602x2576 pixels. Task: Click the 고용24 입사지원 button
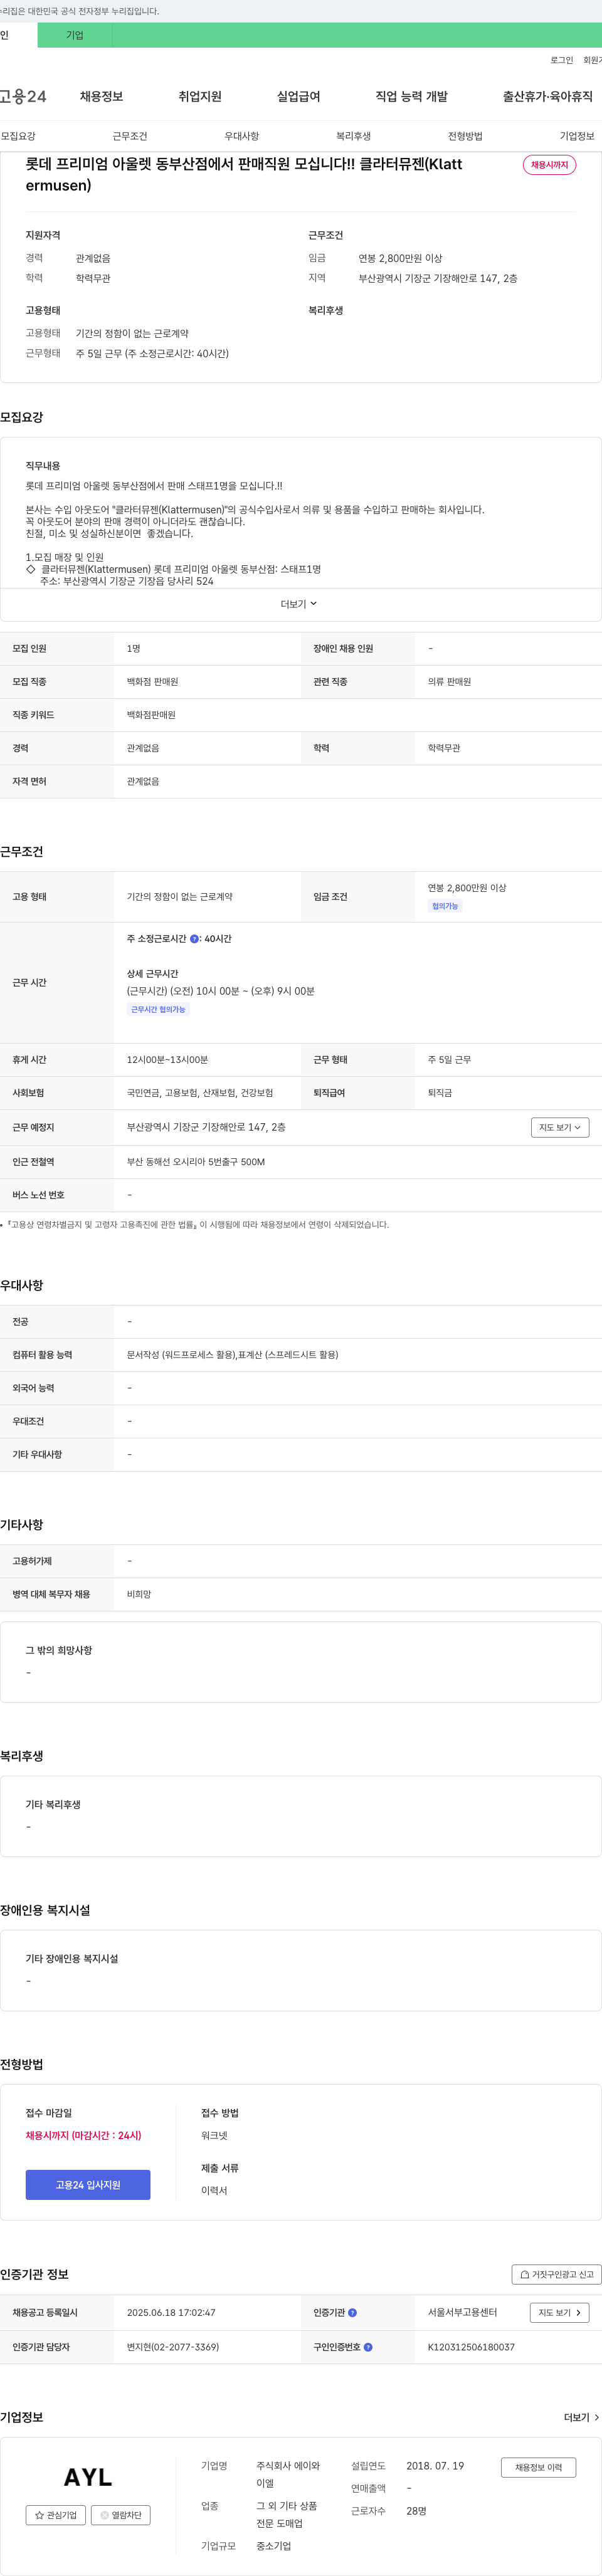coord(88,2185)
